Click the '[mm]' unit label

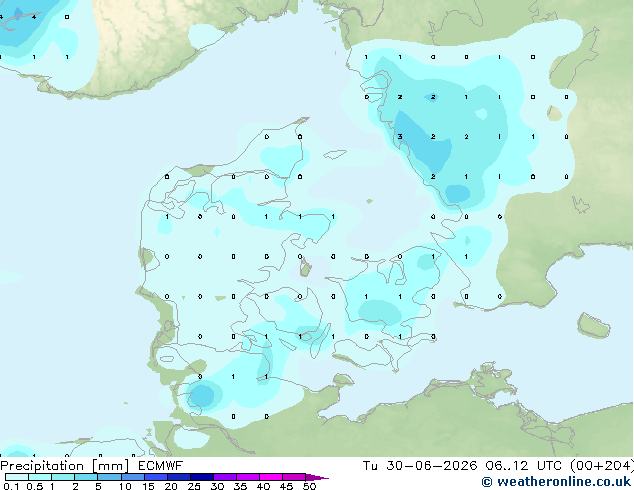[x=110, y=466]
